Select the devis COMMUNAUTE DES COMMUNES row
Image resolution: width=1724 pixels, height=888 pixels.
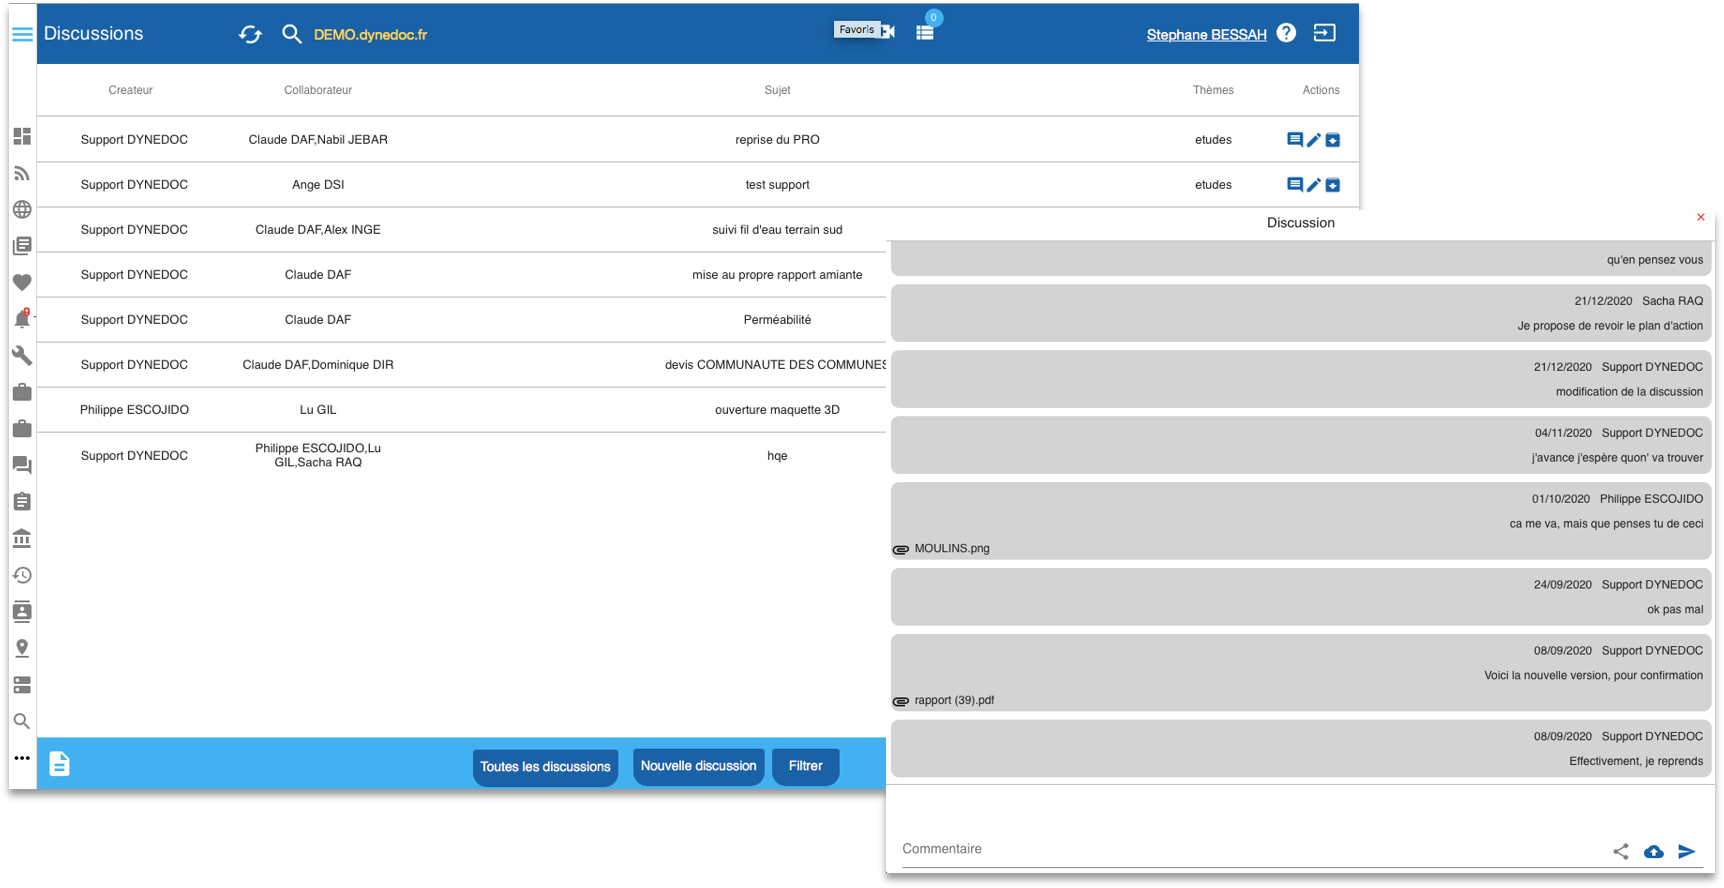point(462,365)
